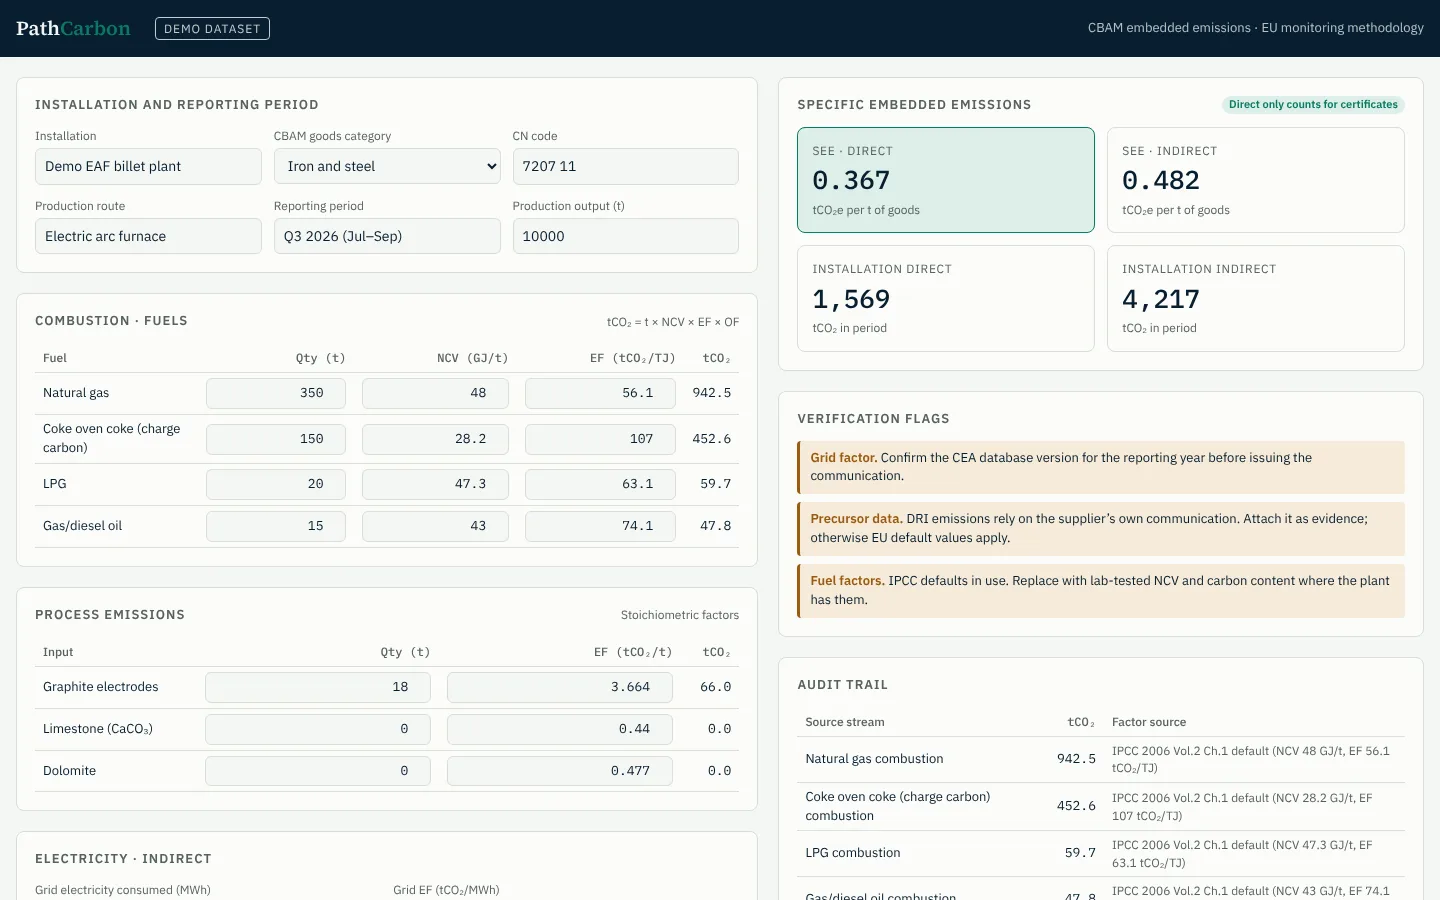Edit LPG quantity field

coord(276,484)
